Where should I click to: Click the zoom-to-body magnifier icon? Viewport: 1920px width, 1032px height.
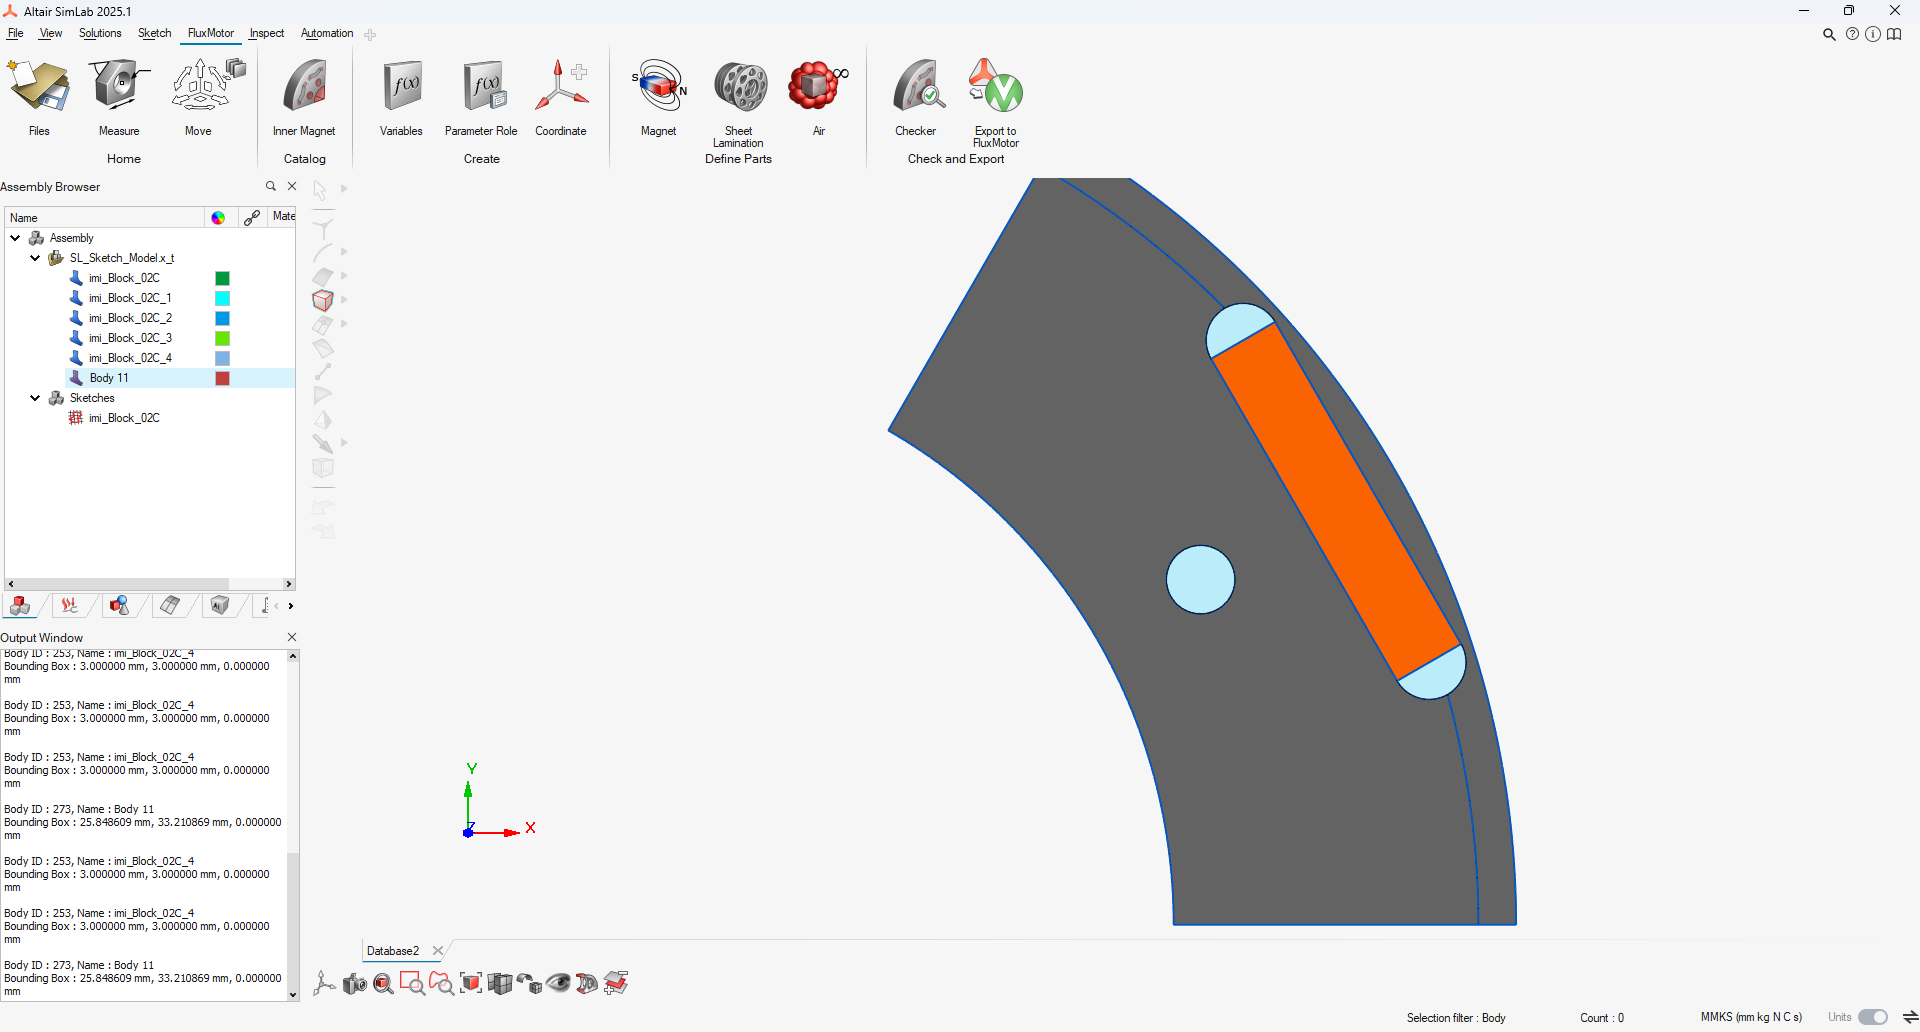coord(383,983)
